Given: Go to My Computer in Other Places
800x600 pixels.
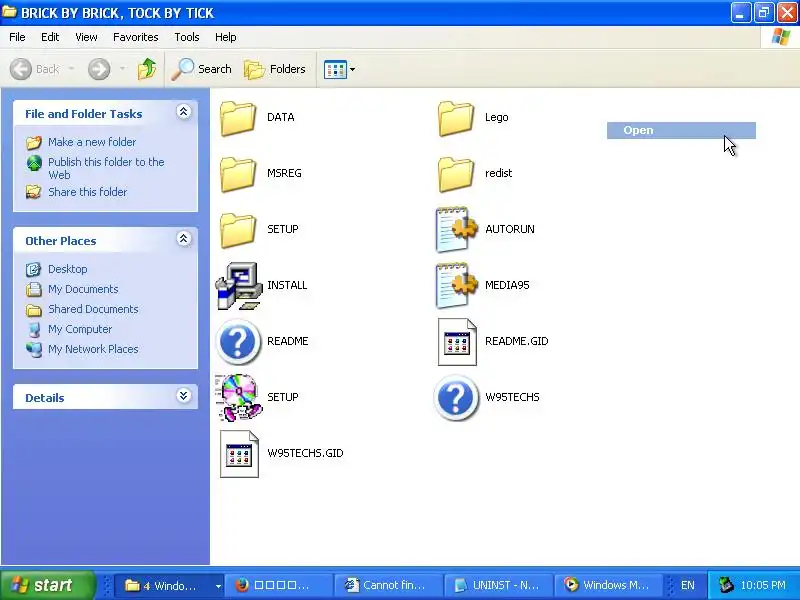Looking at the screenshot, I should click(x=80, y=329).
